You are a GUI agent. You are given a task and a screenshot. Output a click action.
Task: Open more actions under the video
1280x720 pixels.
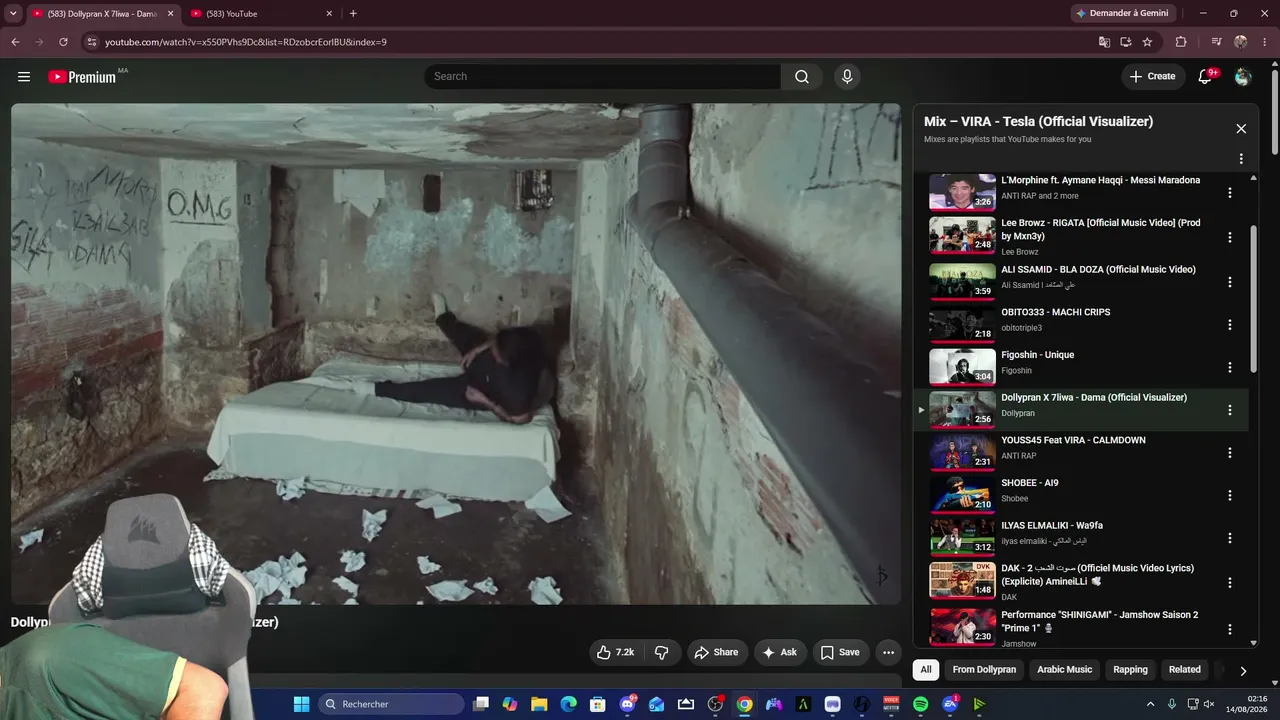point(888,652)
